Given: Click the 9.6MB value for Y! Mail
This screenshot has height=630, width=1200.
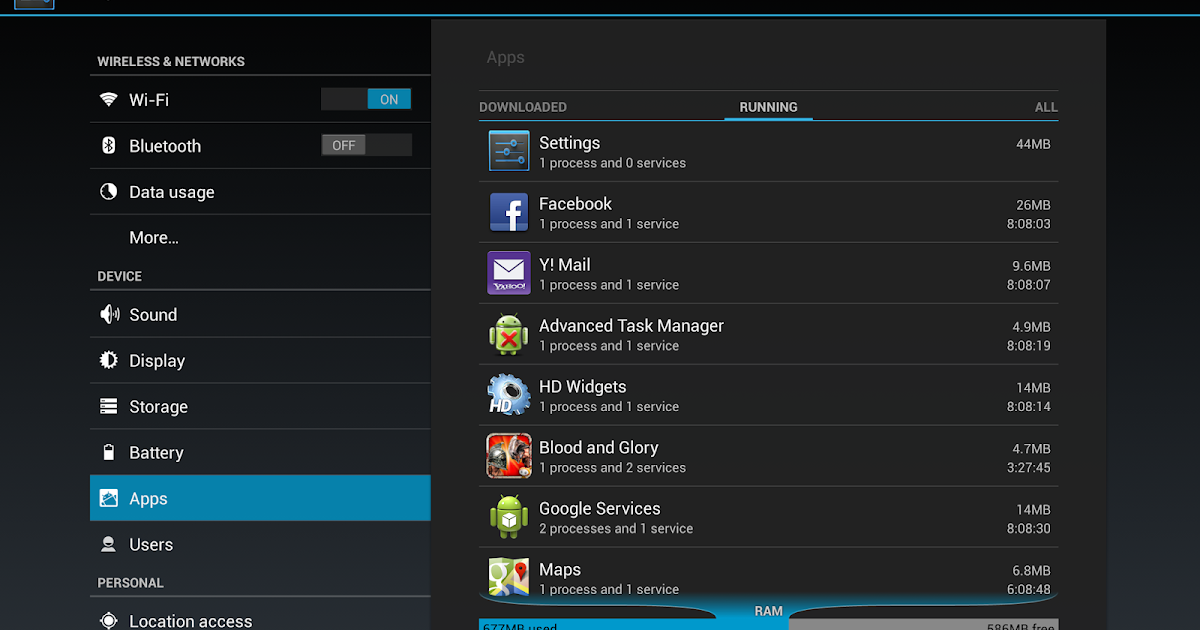Looking at the screenshot, I should tap(1031, 266).
